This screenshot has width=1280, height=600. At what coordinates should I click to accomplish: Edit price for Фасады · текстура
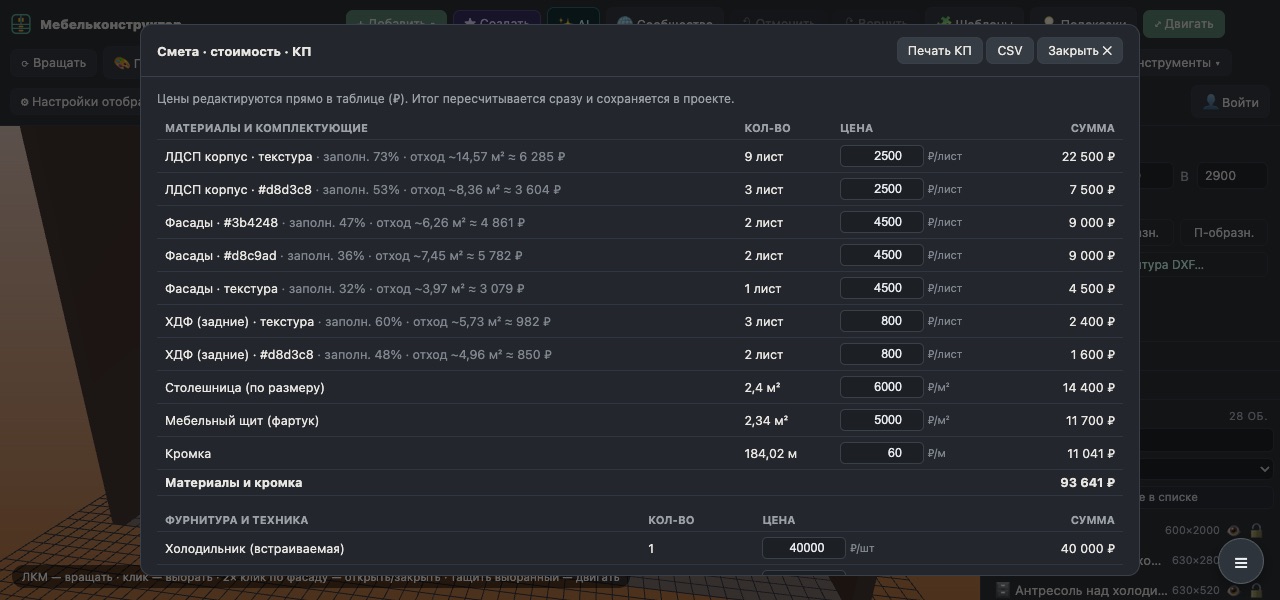(881, 288)
